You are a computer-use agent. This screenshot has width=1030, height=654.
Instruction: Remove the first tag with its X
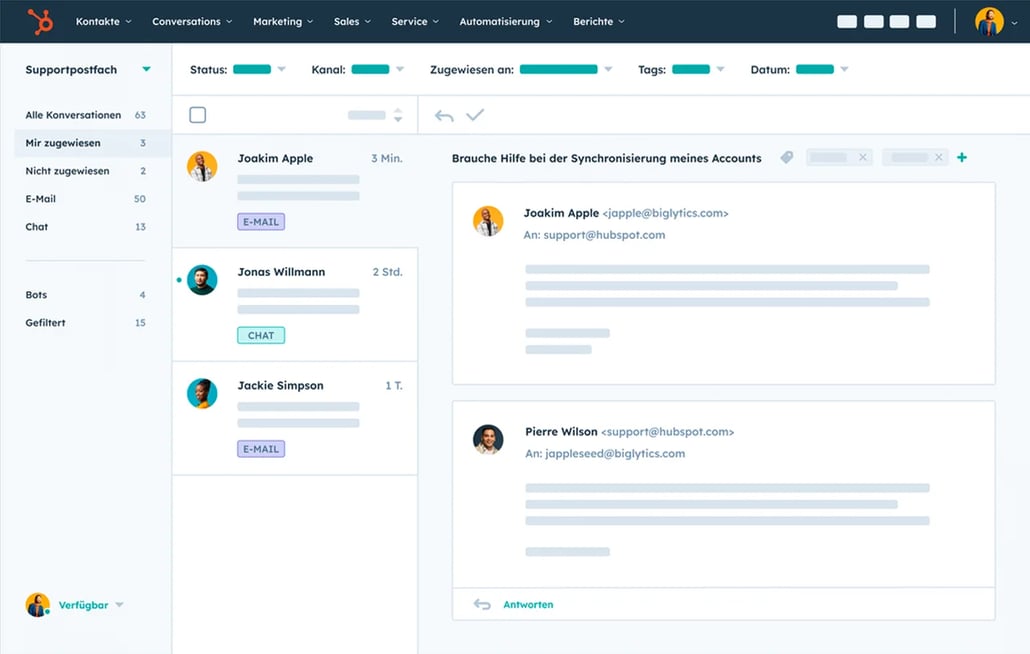click(x=863, y=158)
